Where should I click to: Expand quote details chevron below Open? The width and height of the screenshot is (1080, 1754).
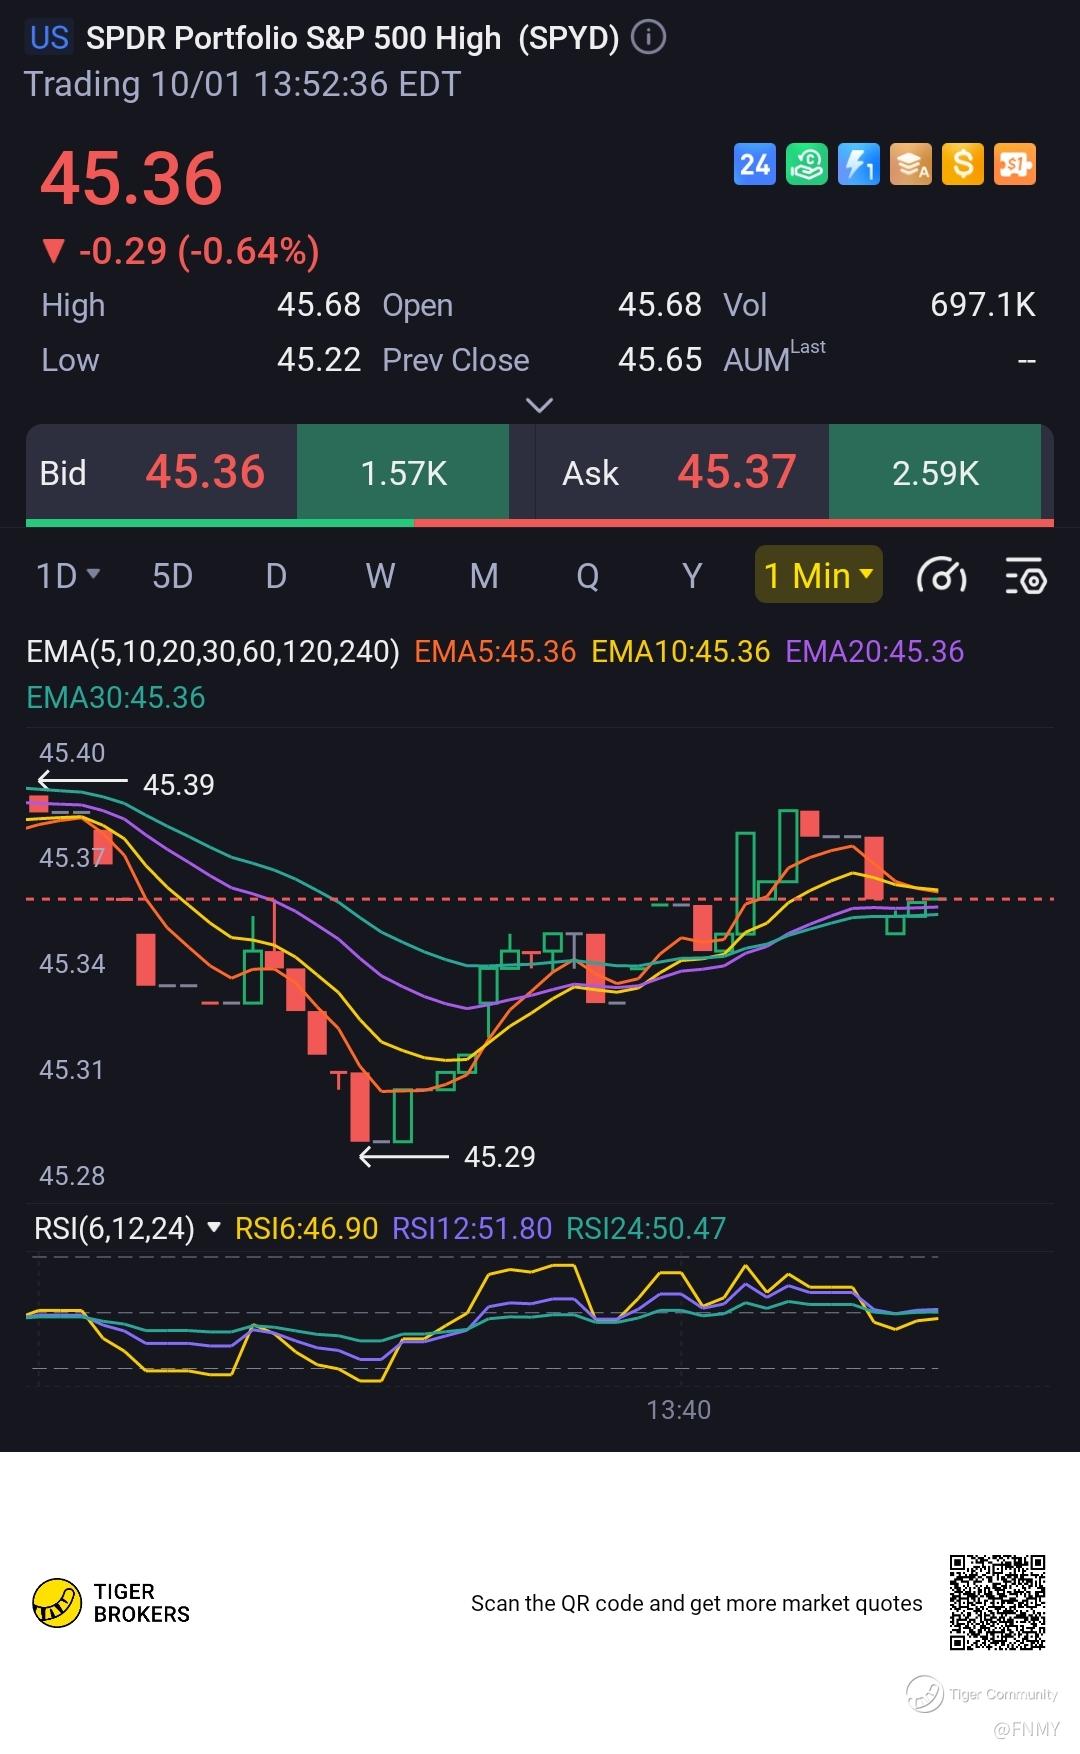[539, 405]
